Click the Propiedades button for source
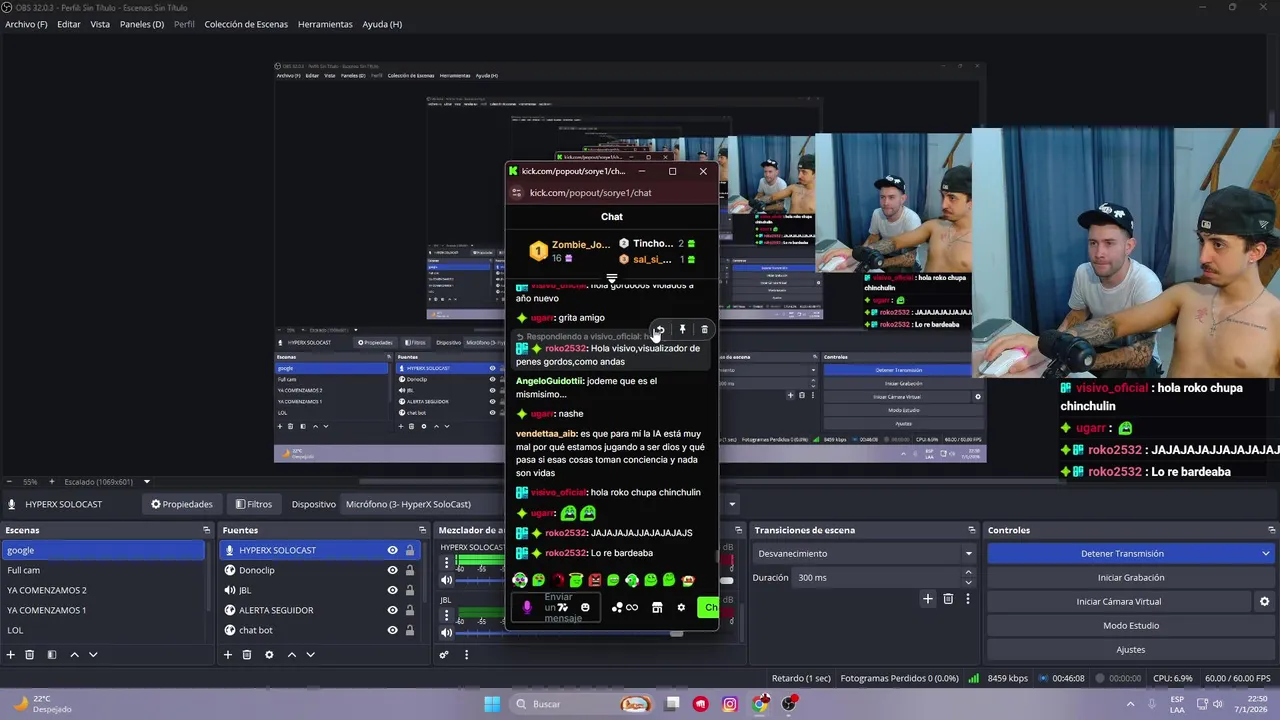The image size is (1280, 720). (182, 504)
